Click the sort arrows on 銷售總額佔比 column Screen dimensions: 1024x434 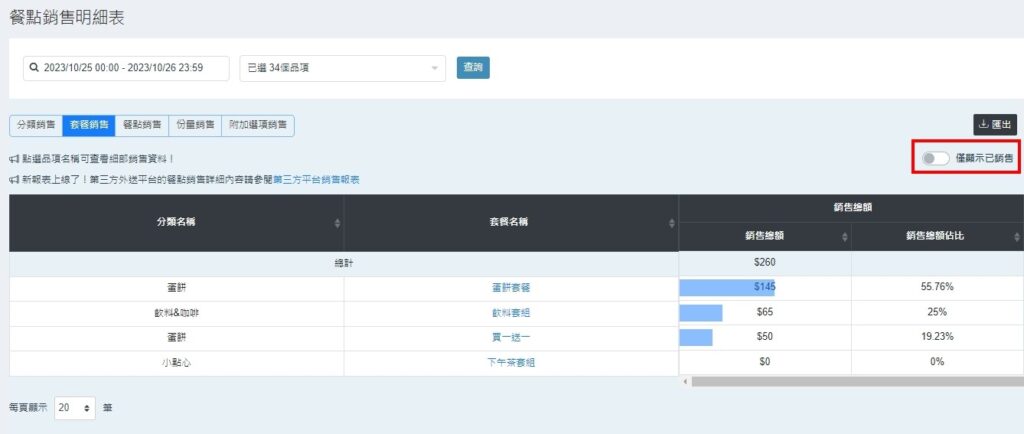click(x=1016, y=237)
